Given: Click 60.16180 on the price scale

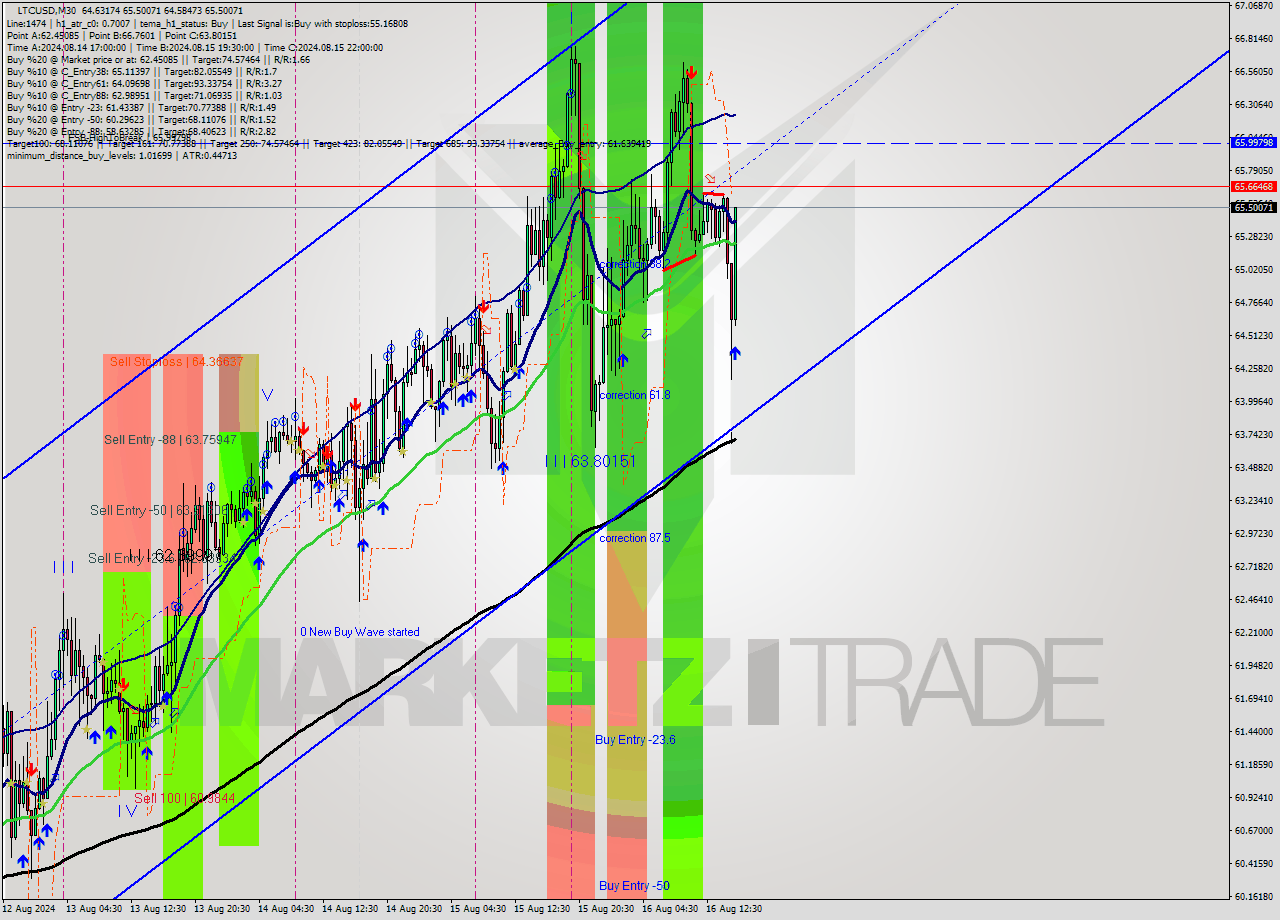Looking at the screenshot, I should pyautogui.click(x=1253, y=896).
